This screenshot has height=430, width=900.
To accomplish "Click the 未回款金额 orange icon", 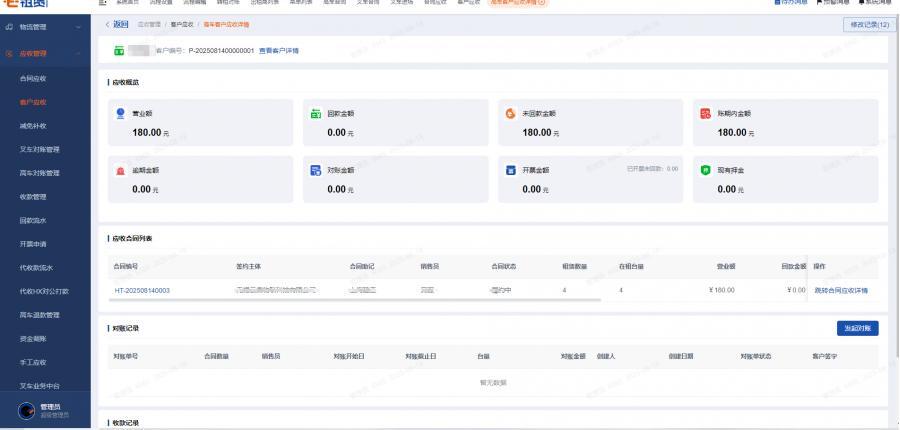I will pos(510,113).
